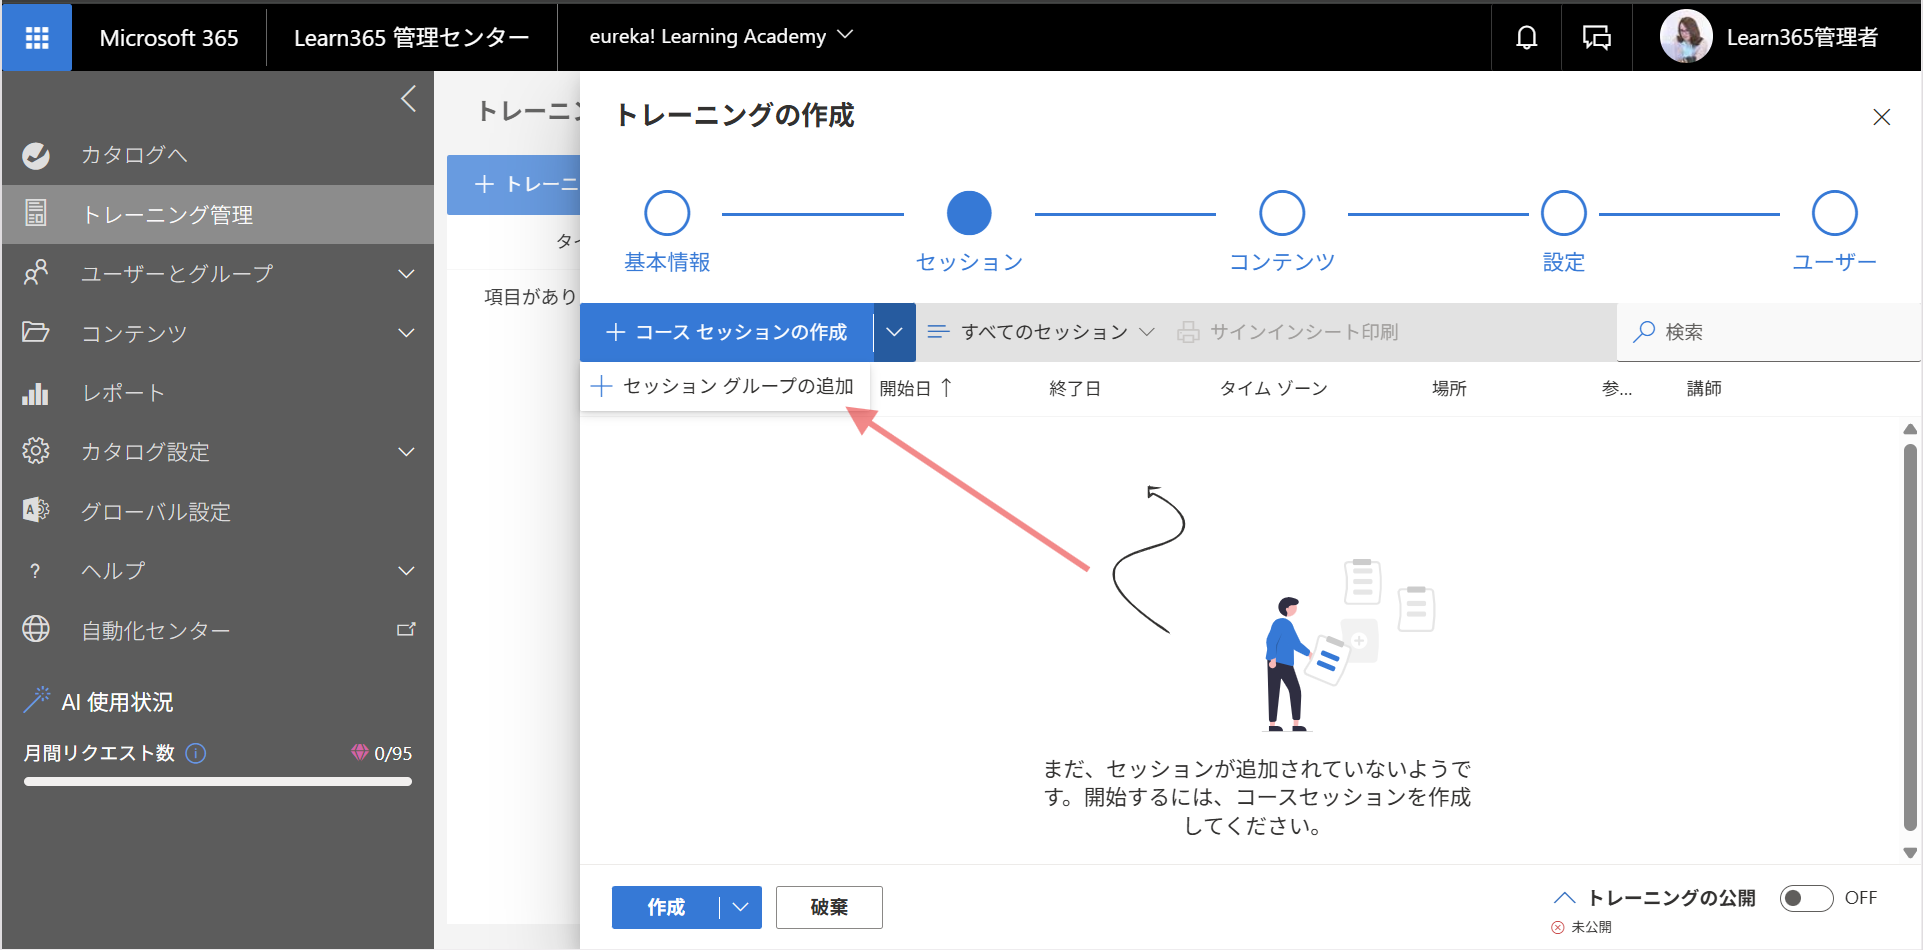
Task: Open dropdown arrow beside コース セッションの作成
Action: [894, 332]
